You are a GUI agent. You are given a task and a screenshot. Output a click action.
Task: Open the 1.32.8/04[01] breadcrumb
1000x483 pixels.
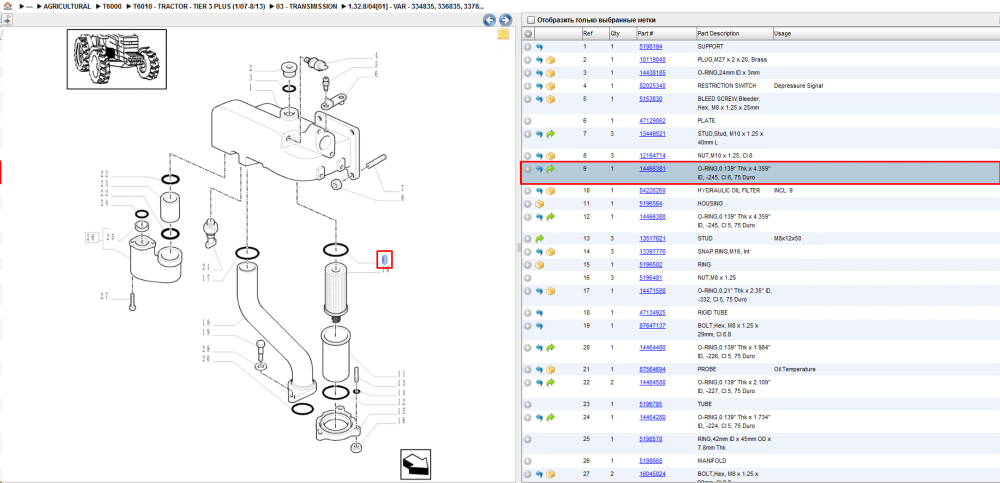416,6
